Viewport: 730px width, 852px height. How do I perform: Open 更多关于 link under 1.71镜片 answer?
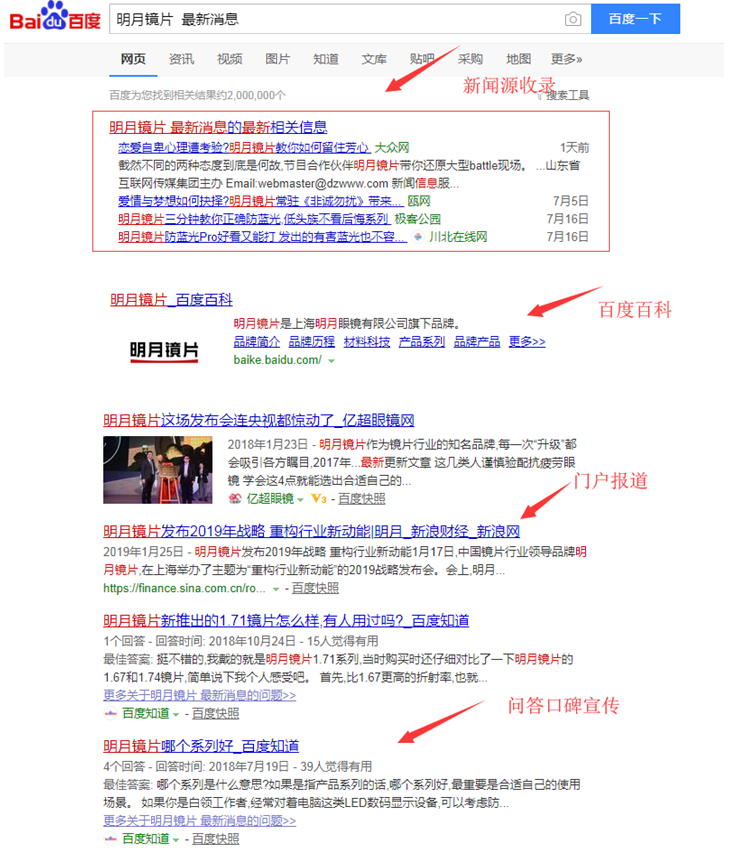pos(199,696)
